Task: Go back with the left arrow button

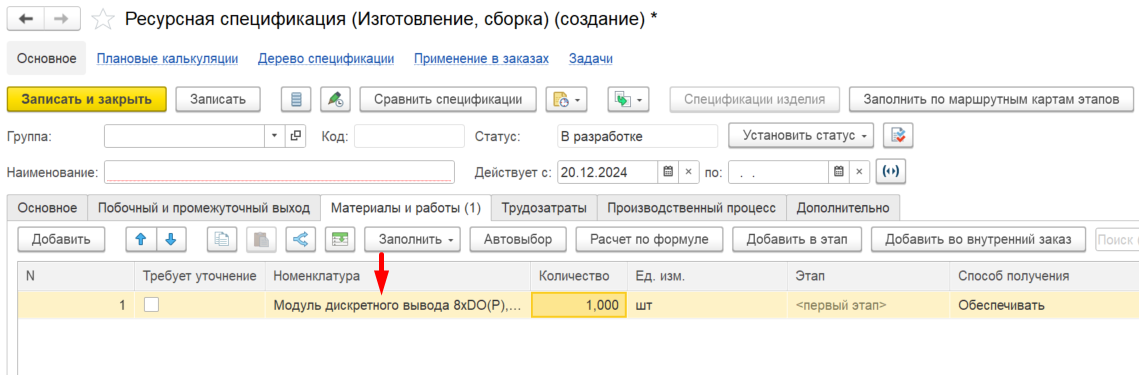Action: [26, 19]
